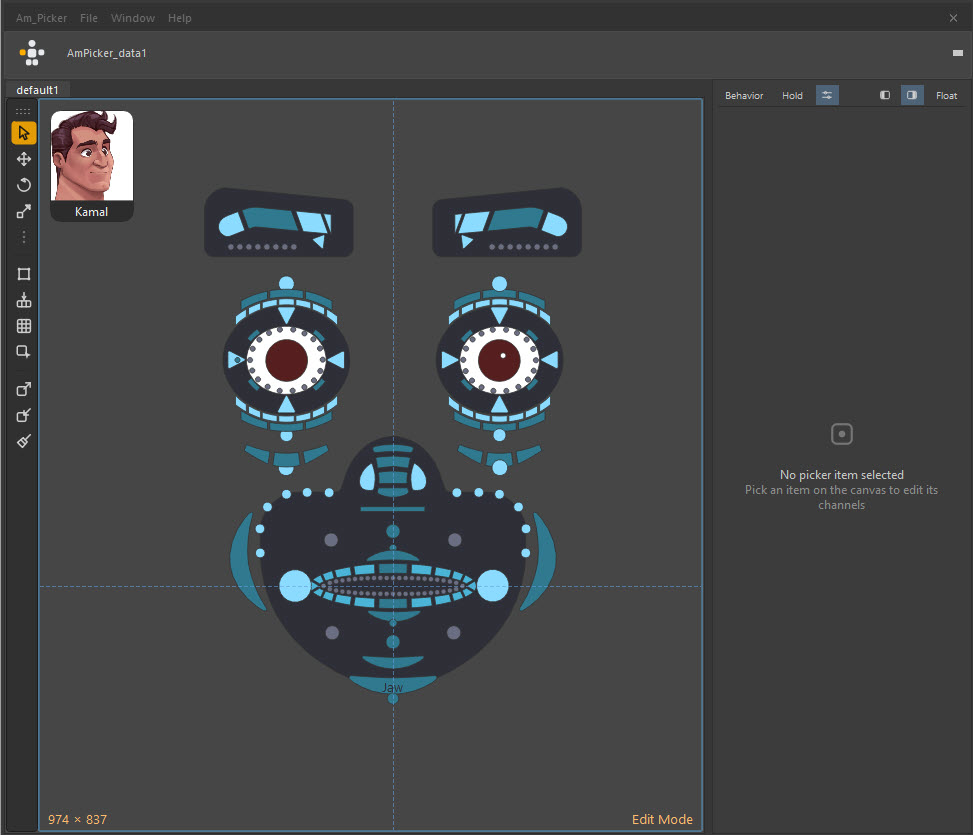The width and height of the screenshot is (973, 835).
Task: Open the Am_Picker menu
Action: [42, 18]
